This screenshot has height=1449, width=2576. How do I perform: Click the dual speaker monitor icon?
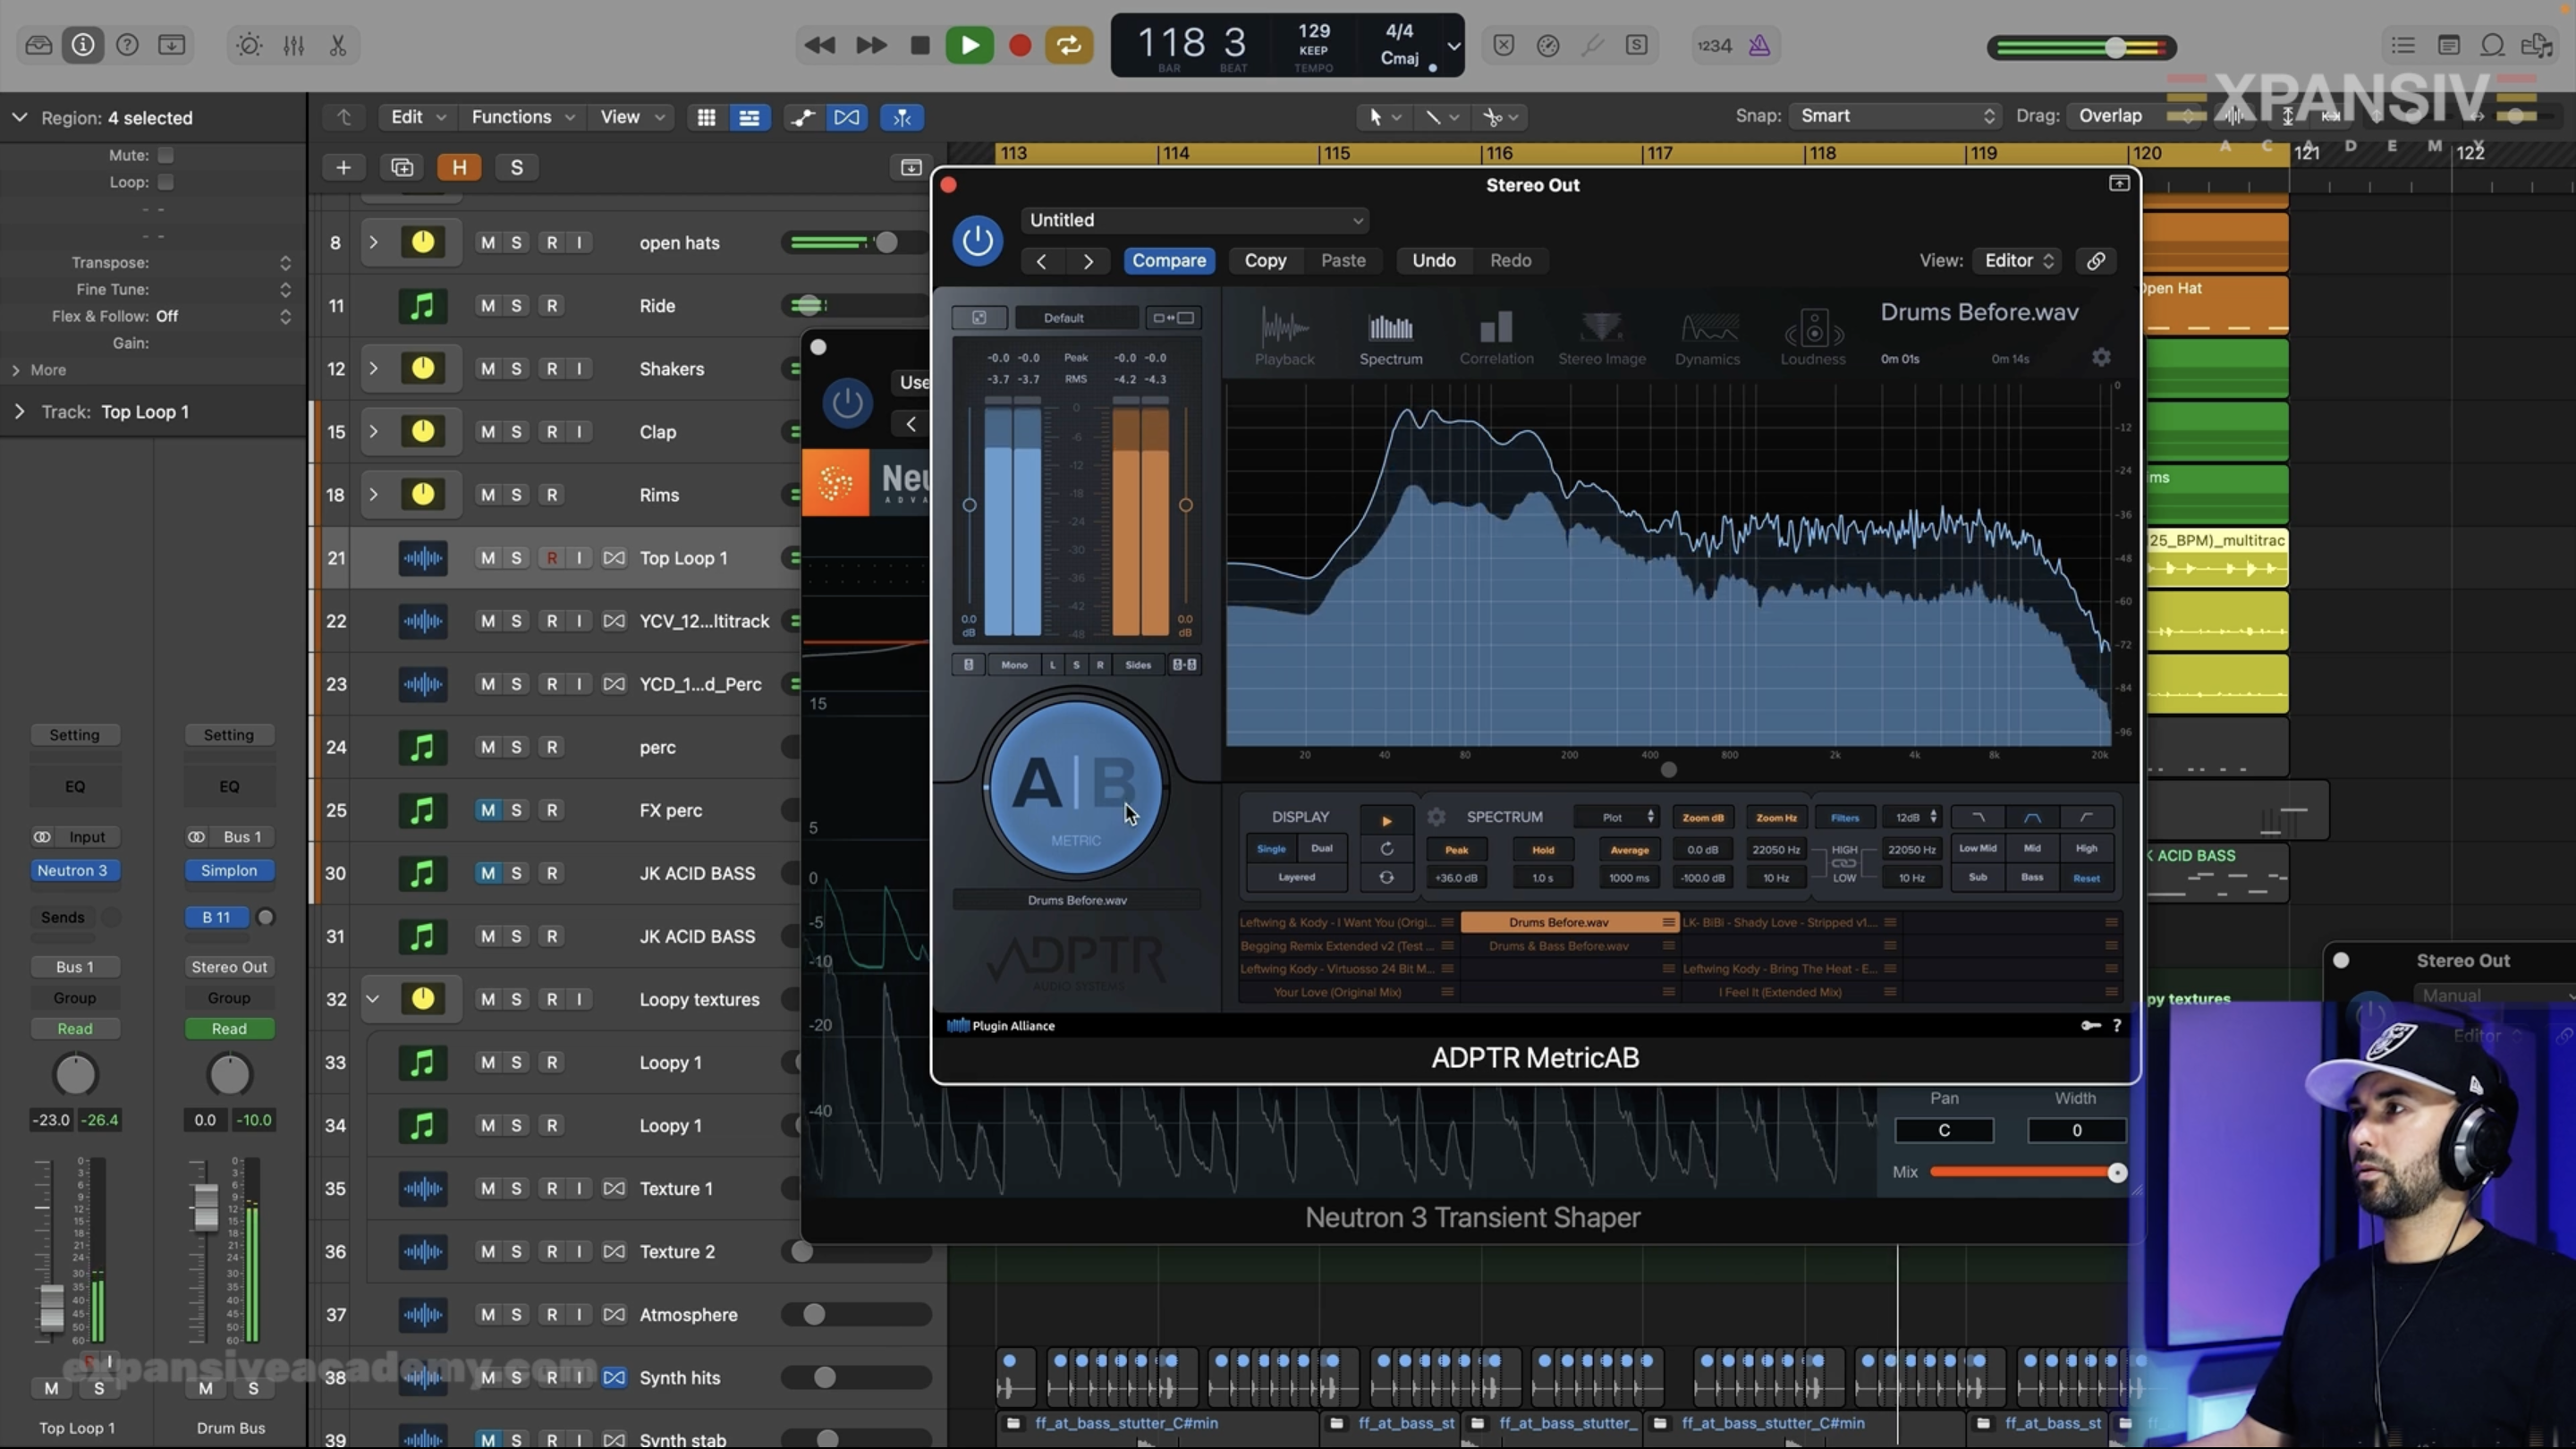pos(1184,665)
